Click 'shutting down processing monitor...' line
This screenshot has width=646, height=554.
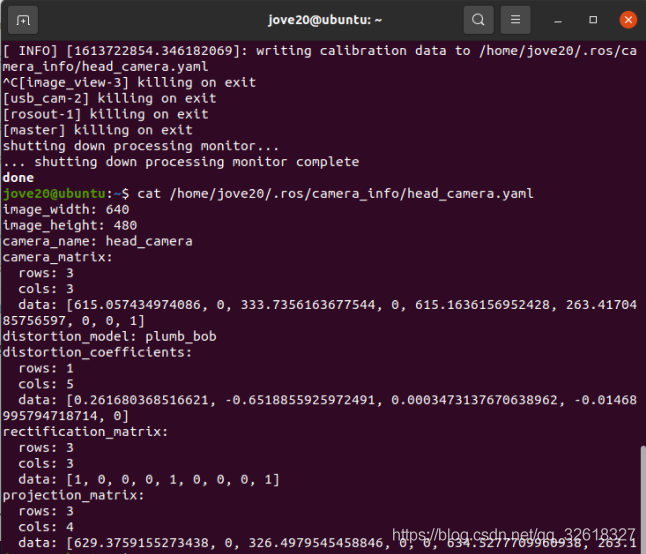141,146
